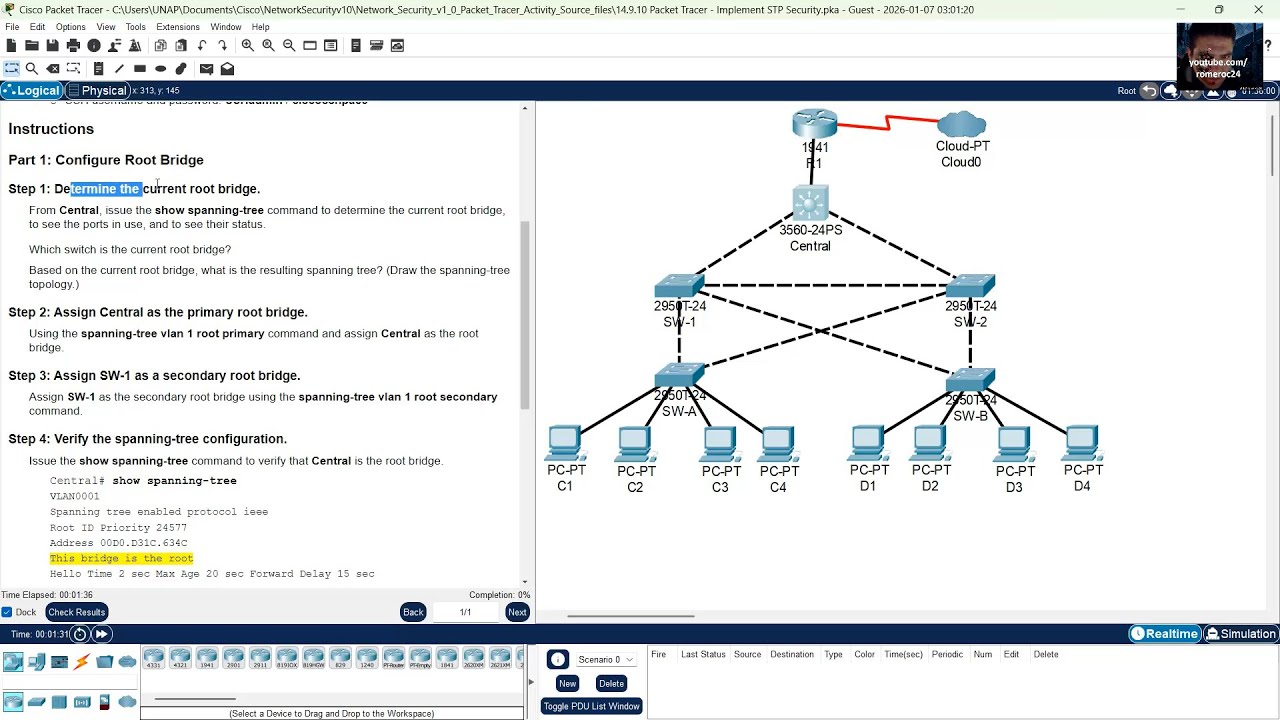Click the Save floppy disk icon
This screenshot has width=1280, height=720.
click(52, 45)
